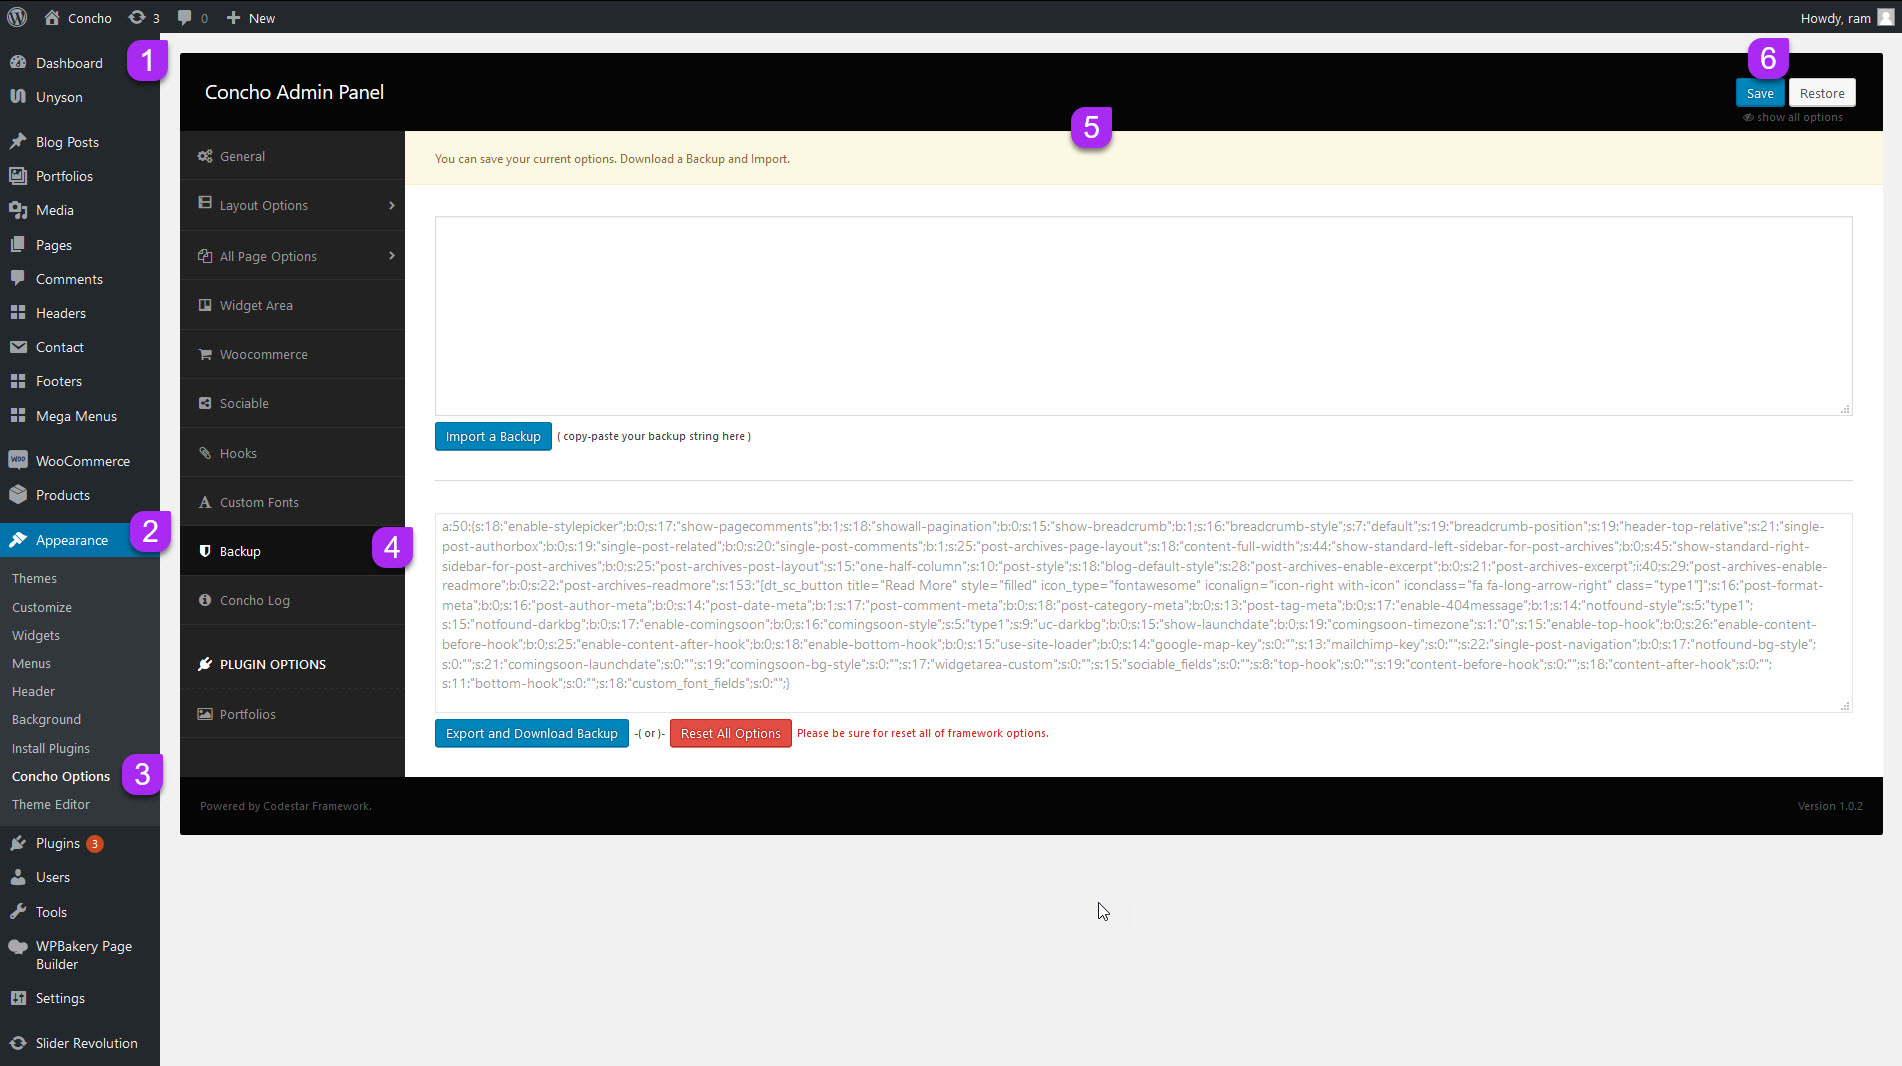
Task: Click the Mega Menus grid icon
Action: 18,415
